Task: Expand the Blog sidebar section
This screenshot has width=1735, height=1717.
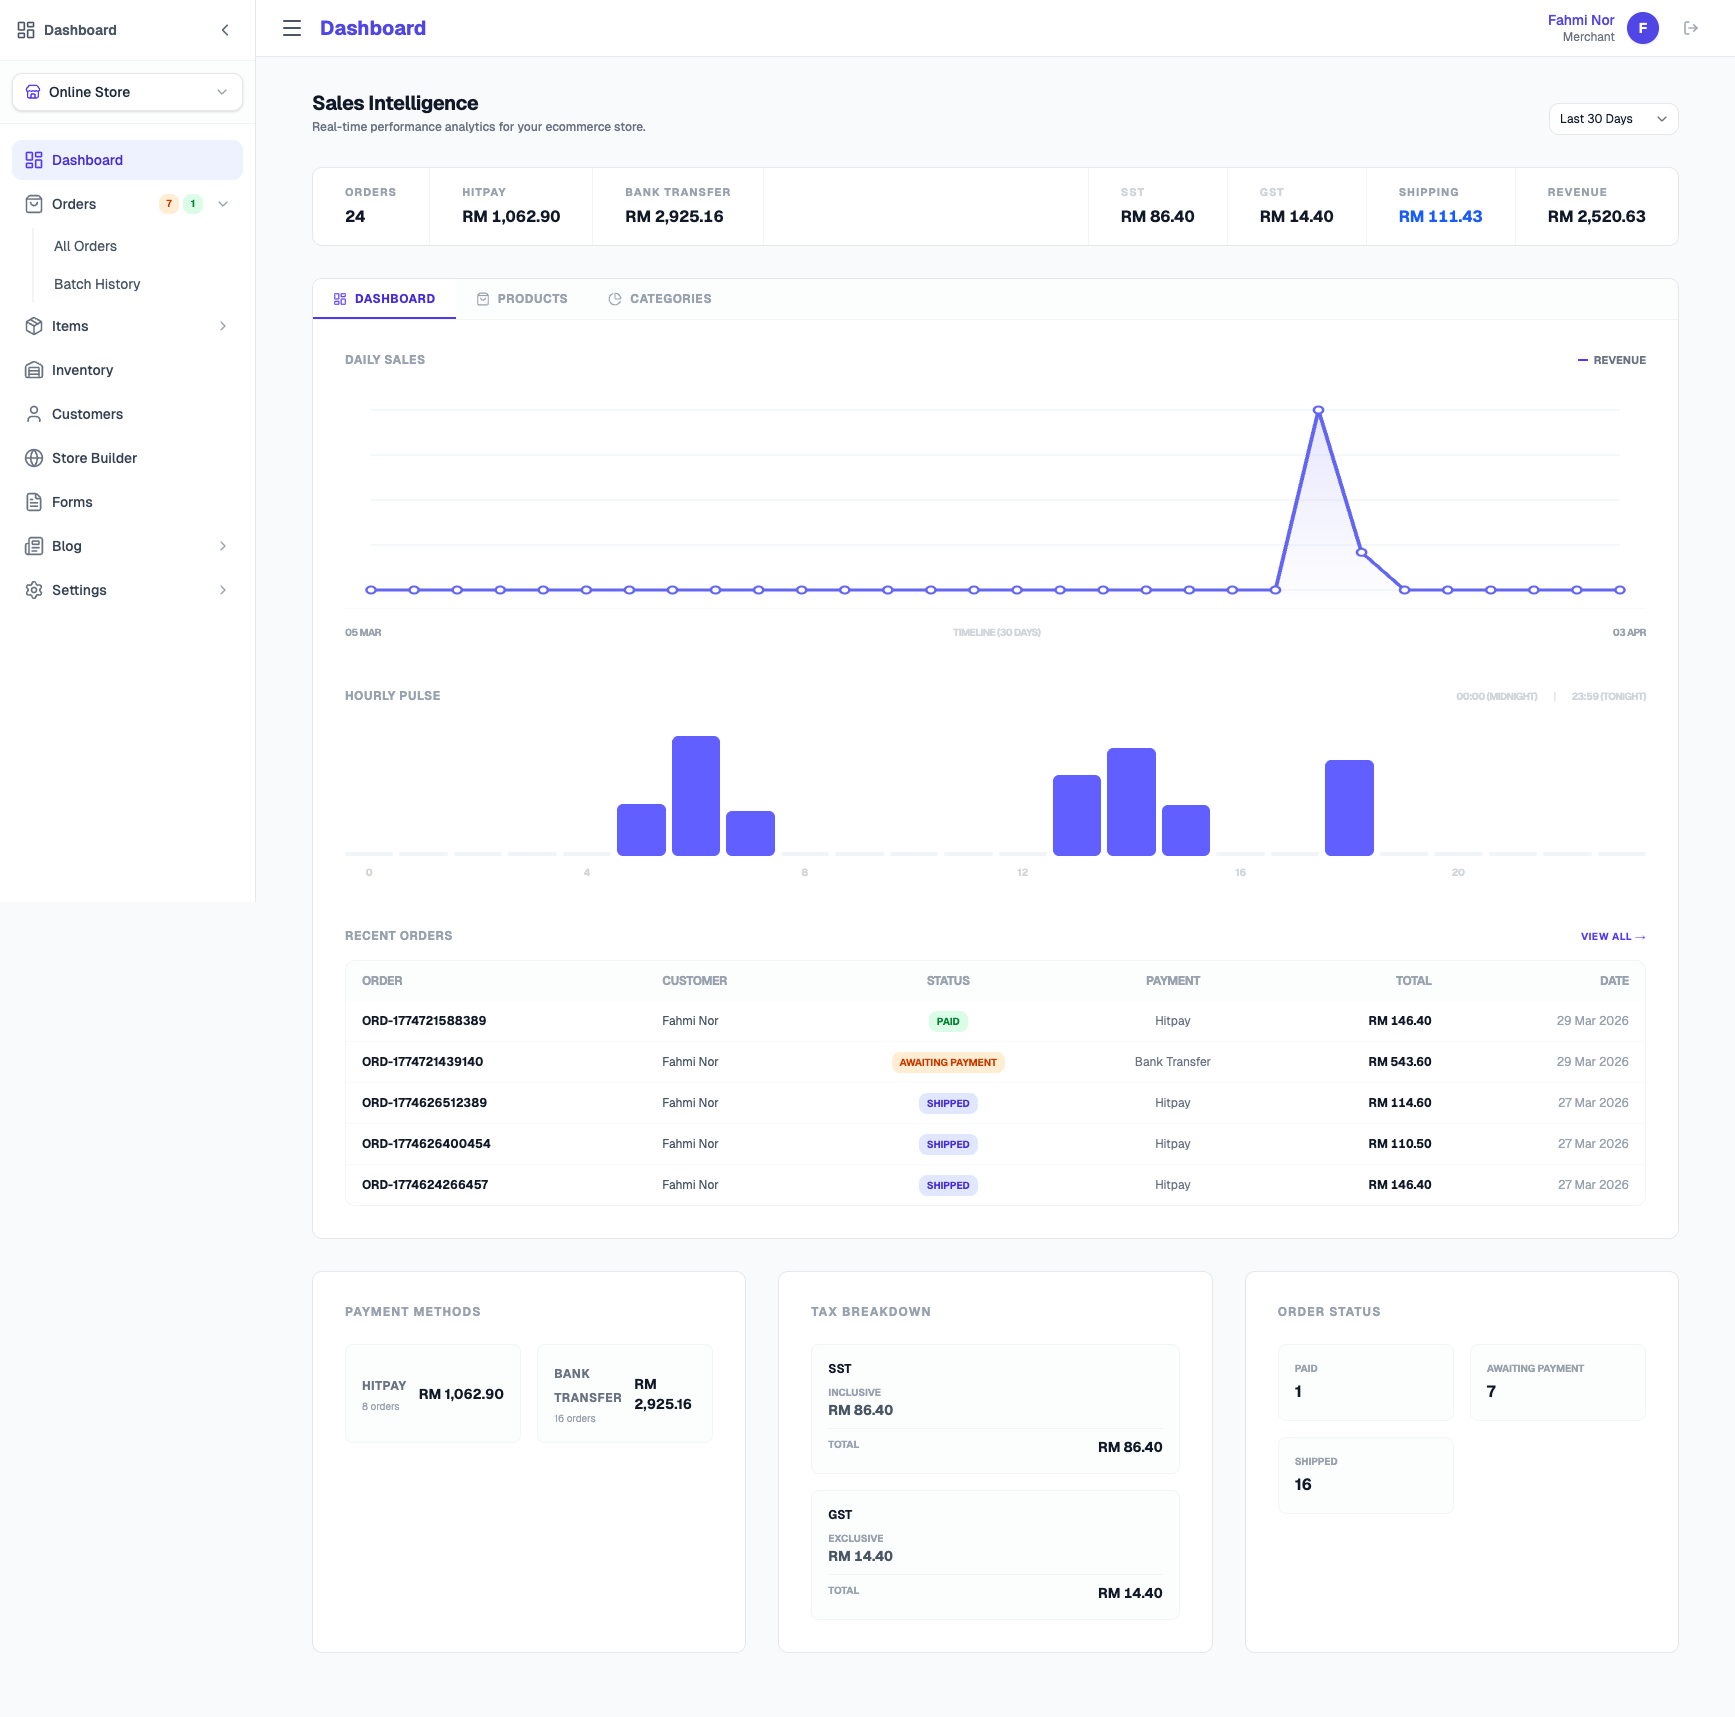Action: 222,546
